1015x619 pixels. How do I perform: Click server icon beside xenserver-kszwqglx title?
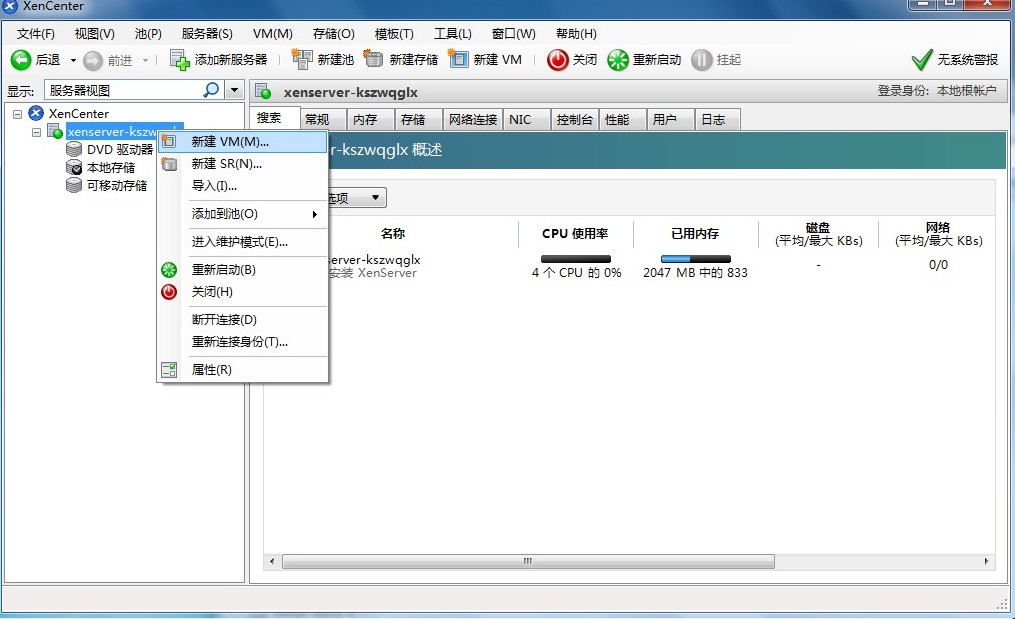(x=263, y=91)
